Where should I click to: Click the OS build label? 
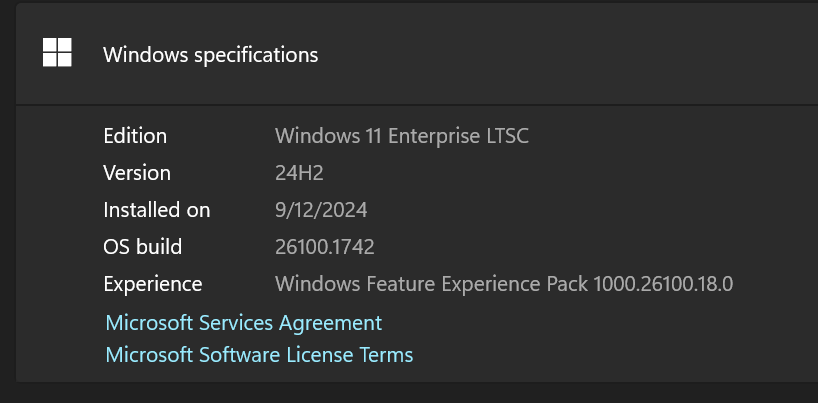(x=143, y=247)
